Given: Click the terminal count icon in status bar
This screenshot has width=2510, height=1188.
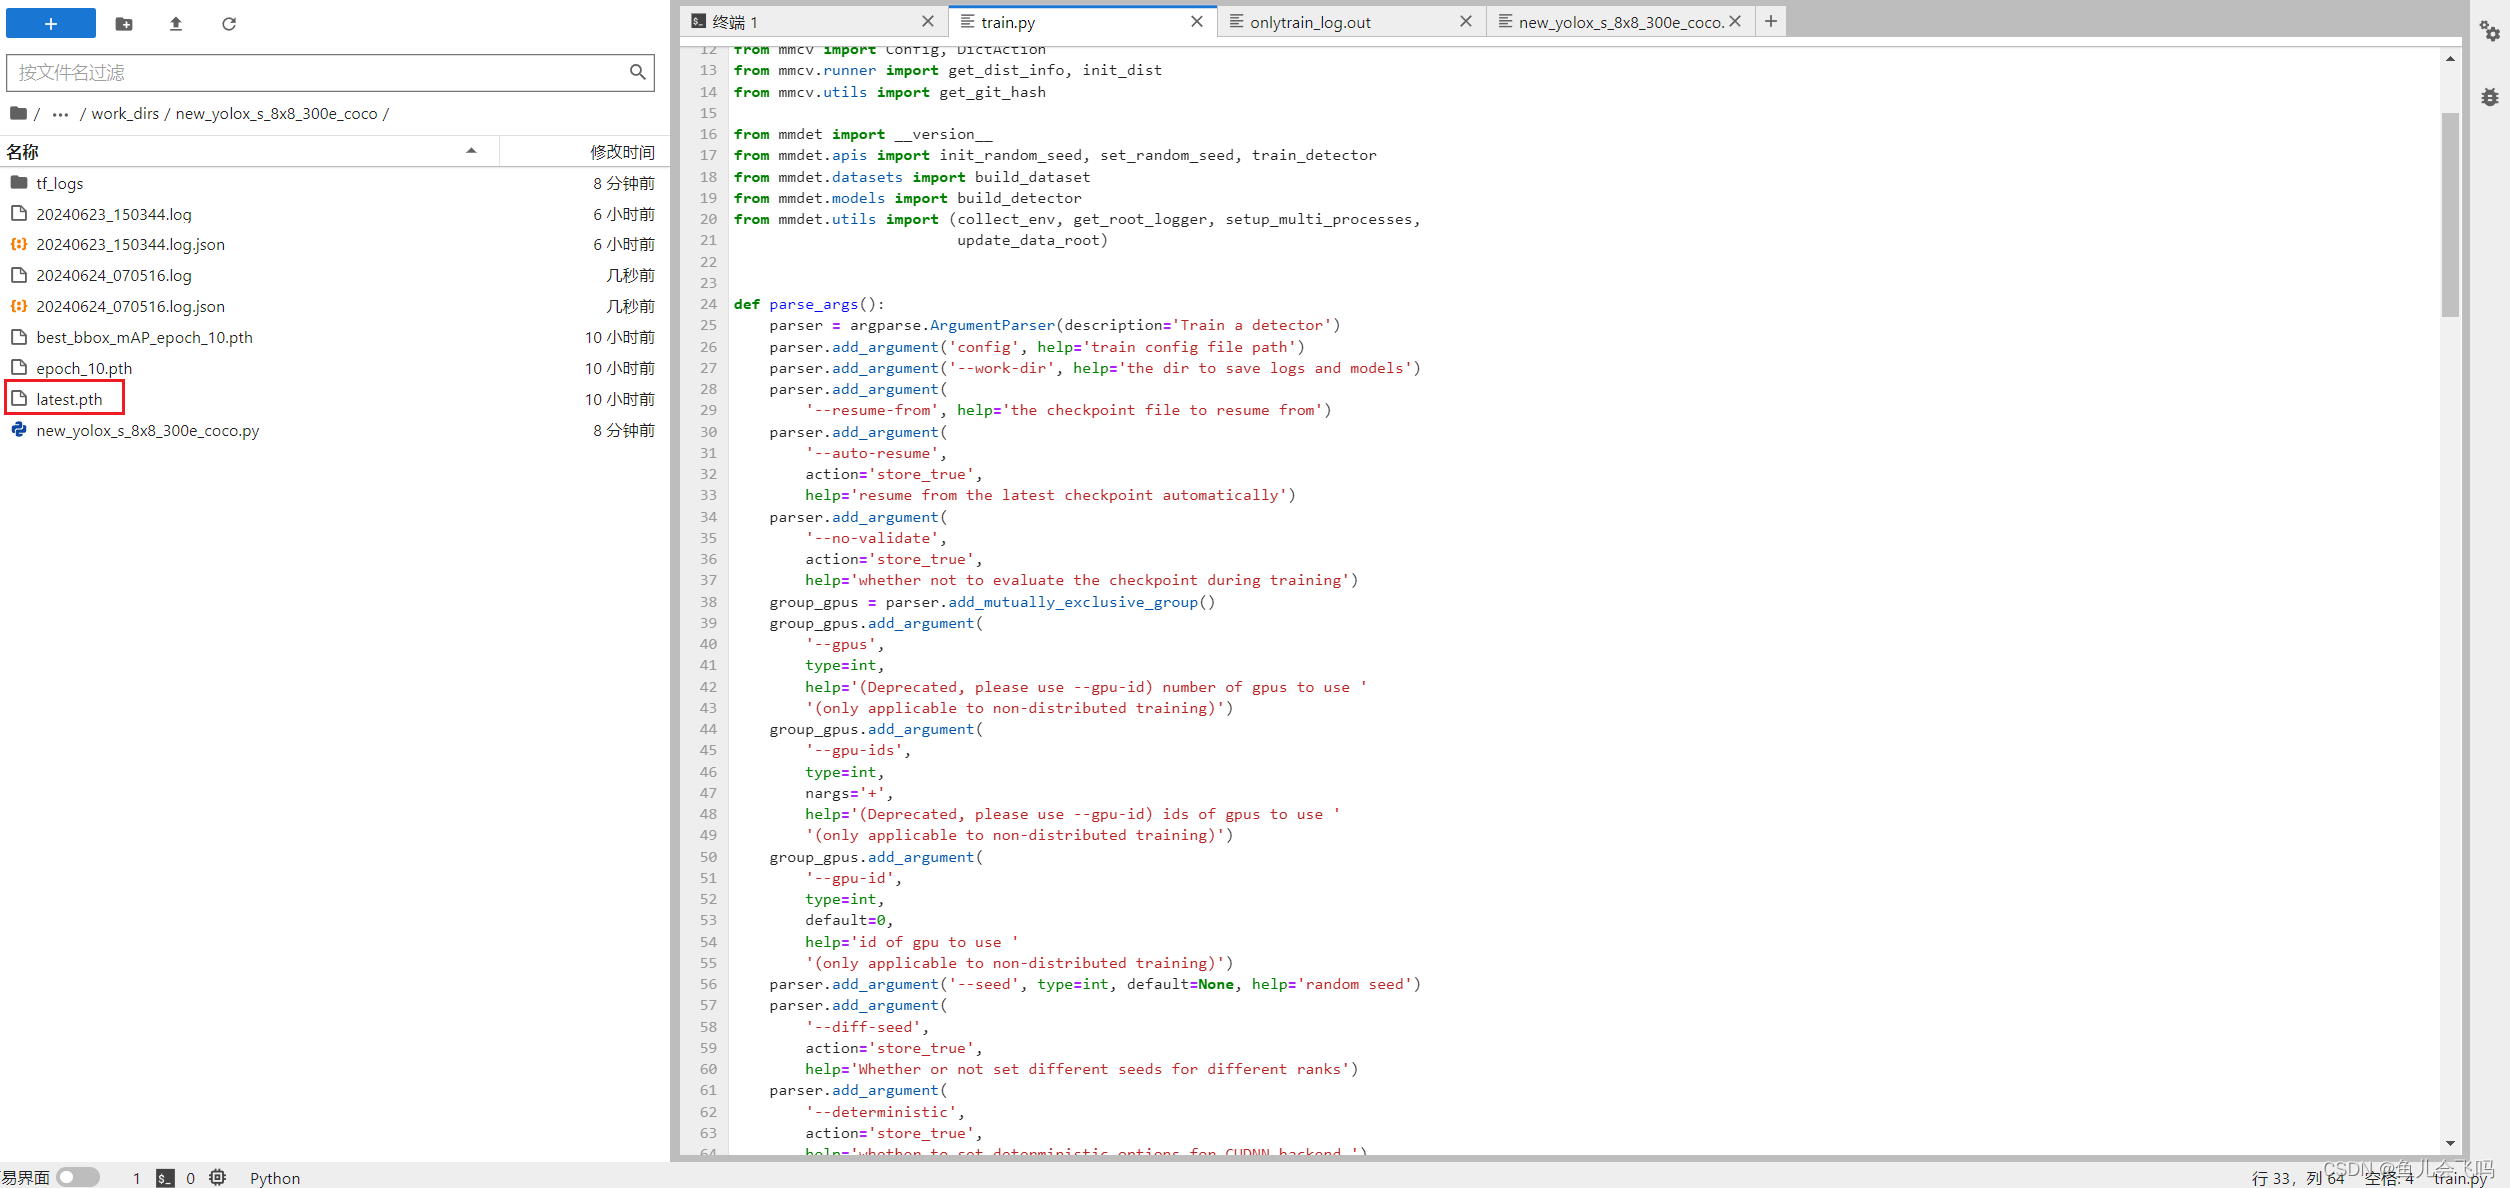Looking at the screenshot, I should pos(165,1178).
